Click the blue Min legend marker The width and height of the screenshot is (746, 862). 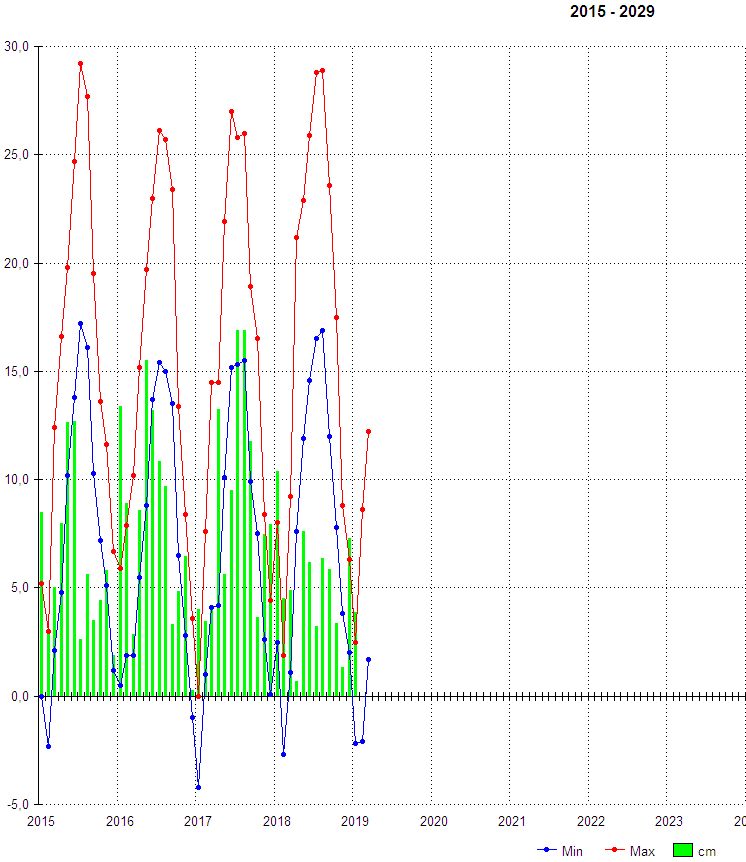[546, 851]
